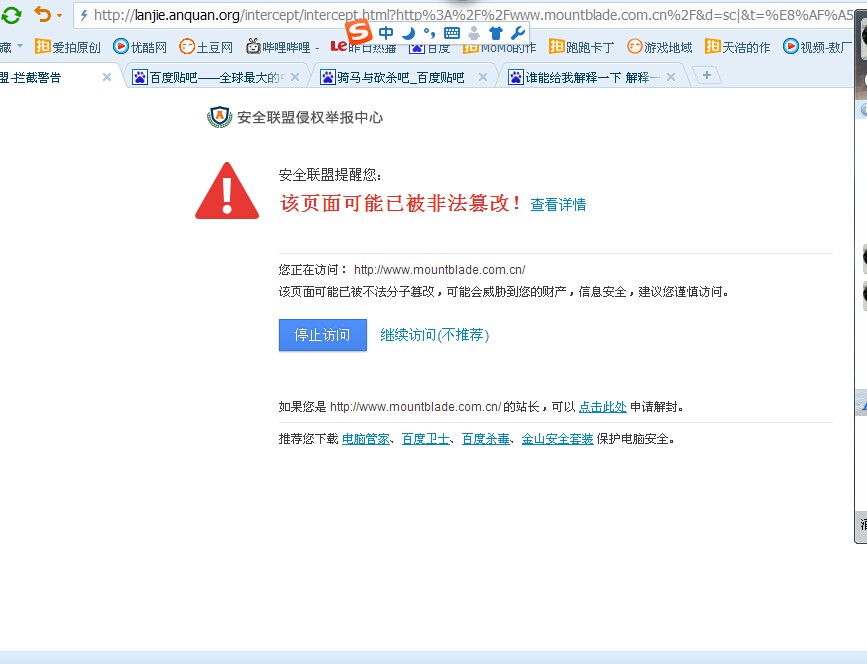Close the 百度贴吧——全球最大的 tab

click(295, 77)
